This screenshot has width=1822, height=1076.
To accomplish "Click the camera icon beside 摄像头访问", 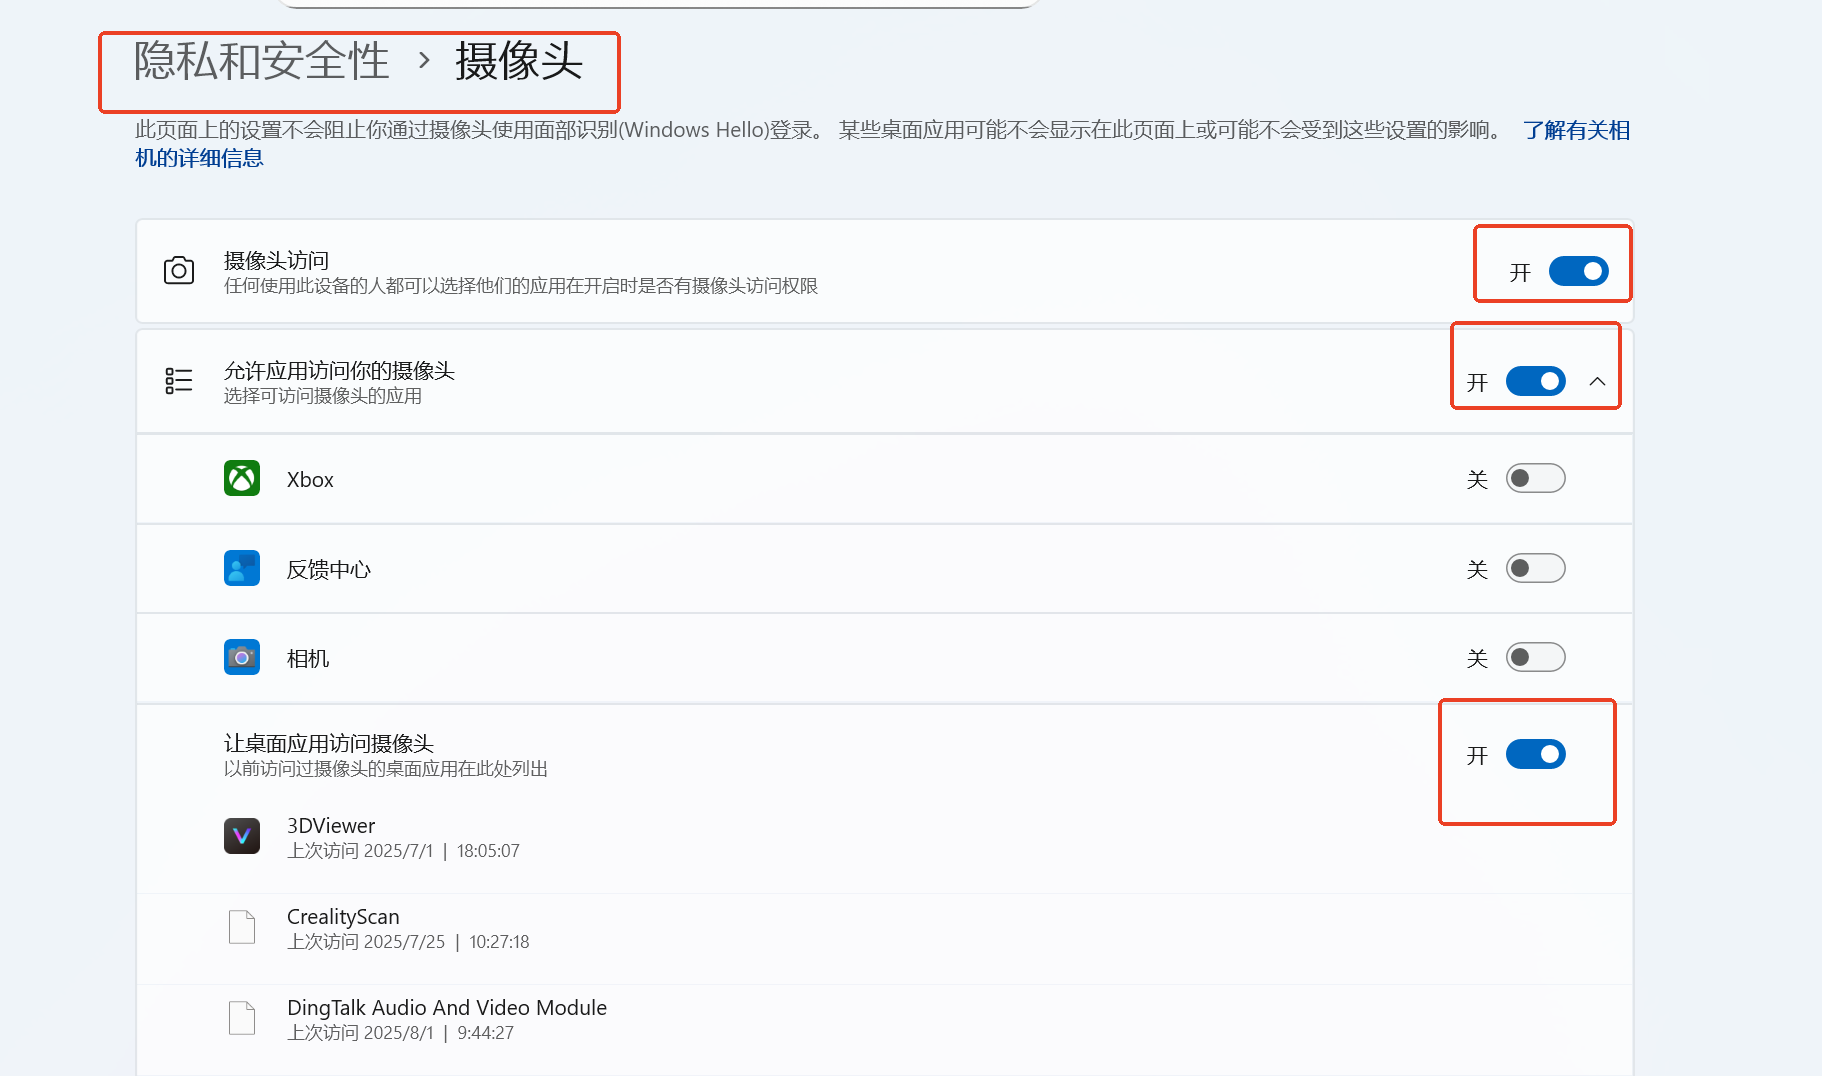I will tap(179, 271).
